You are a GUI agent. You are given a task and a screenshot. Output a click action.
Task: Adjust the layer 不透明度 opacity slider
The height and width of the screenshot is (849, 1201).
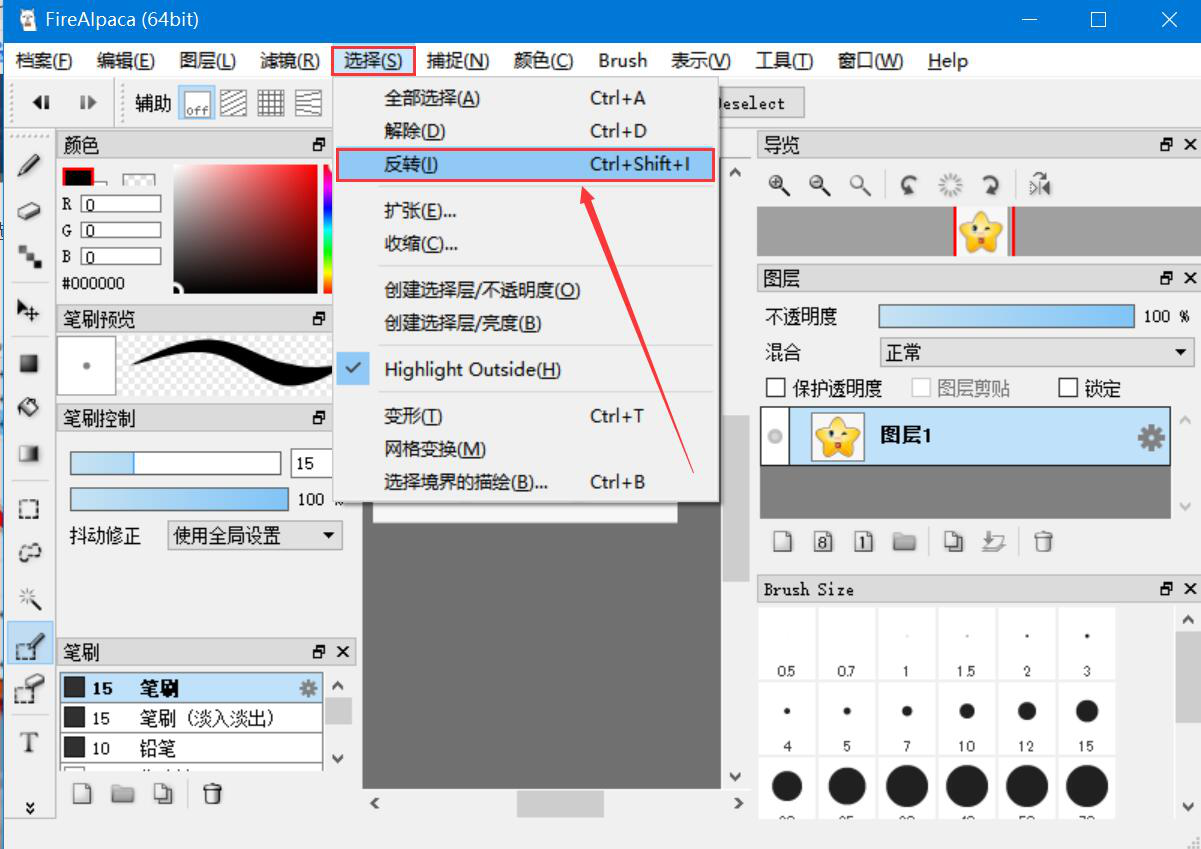(1006, 316)
